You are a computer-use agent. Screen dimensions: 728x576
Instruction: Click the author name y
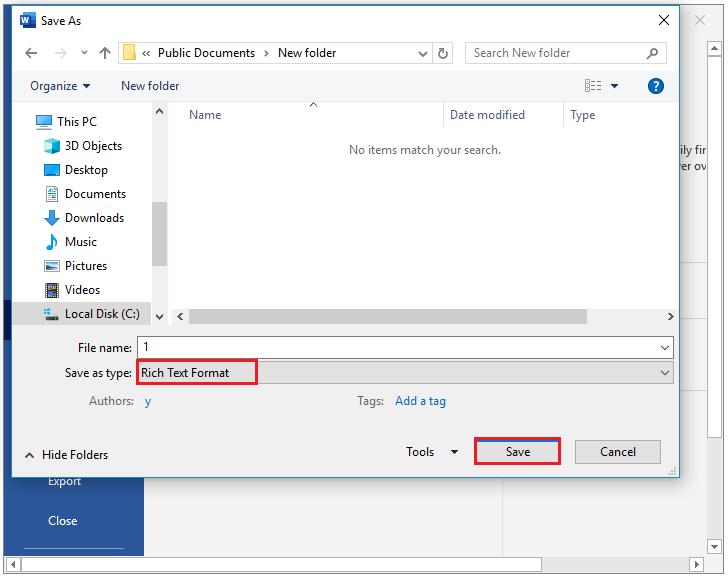(148, 401)
